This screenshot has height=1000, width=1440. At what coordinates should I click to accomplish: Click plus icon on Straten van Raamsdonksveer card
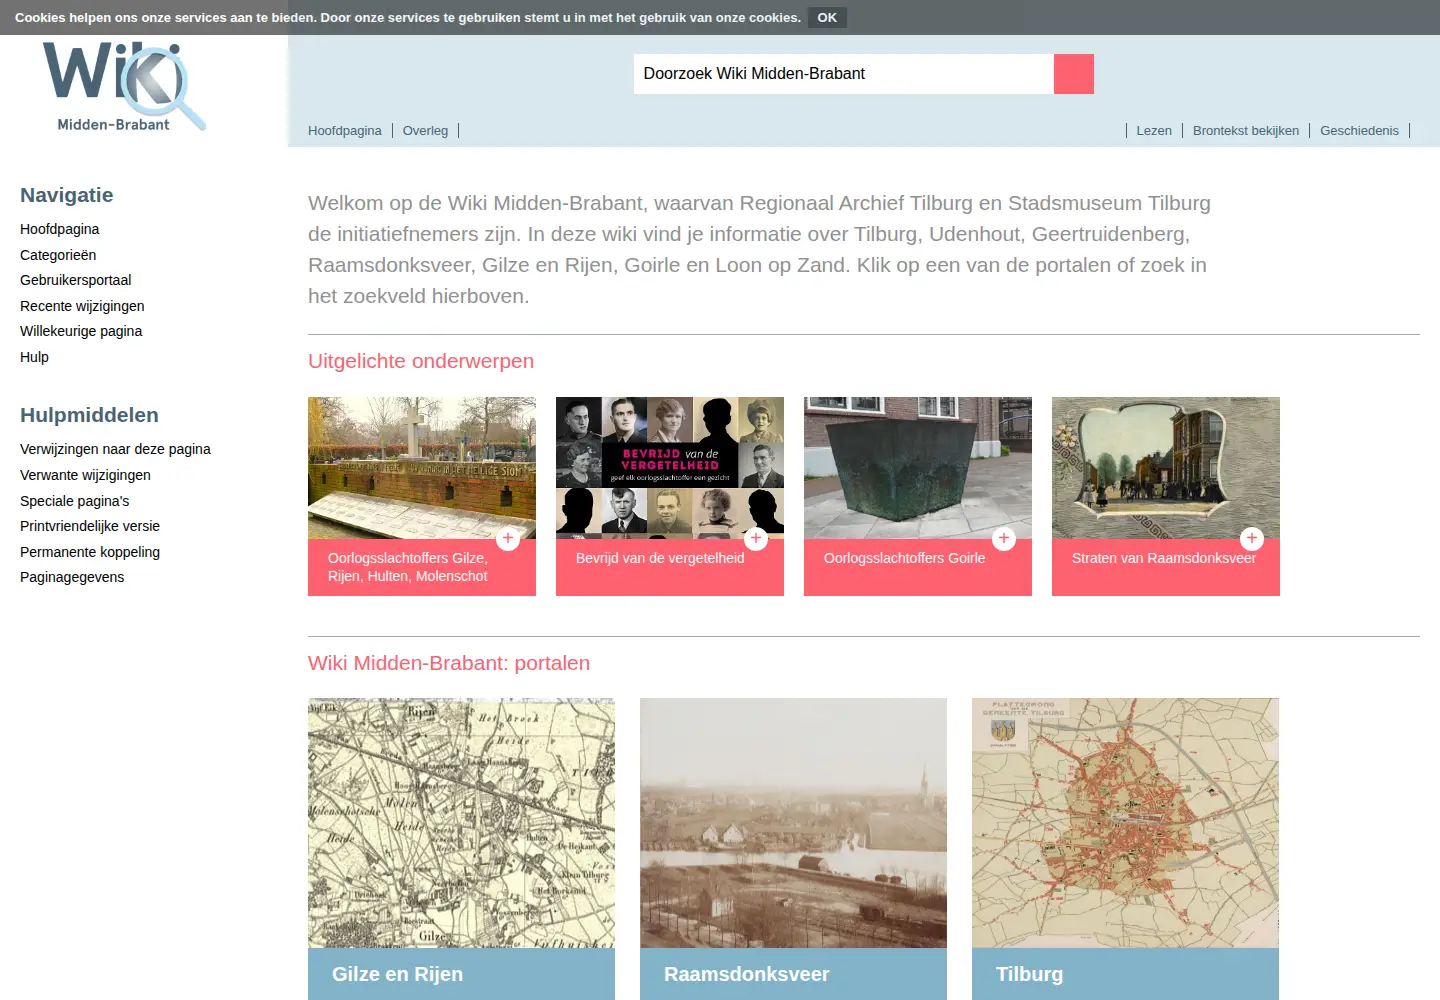click(1252, 539)
